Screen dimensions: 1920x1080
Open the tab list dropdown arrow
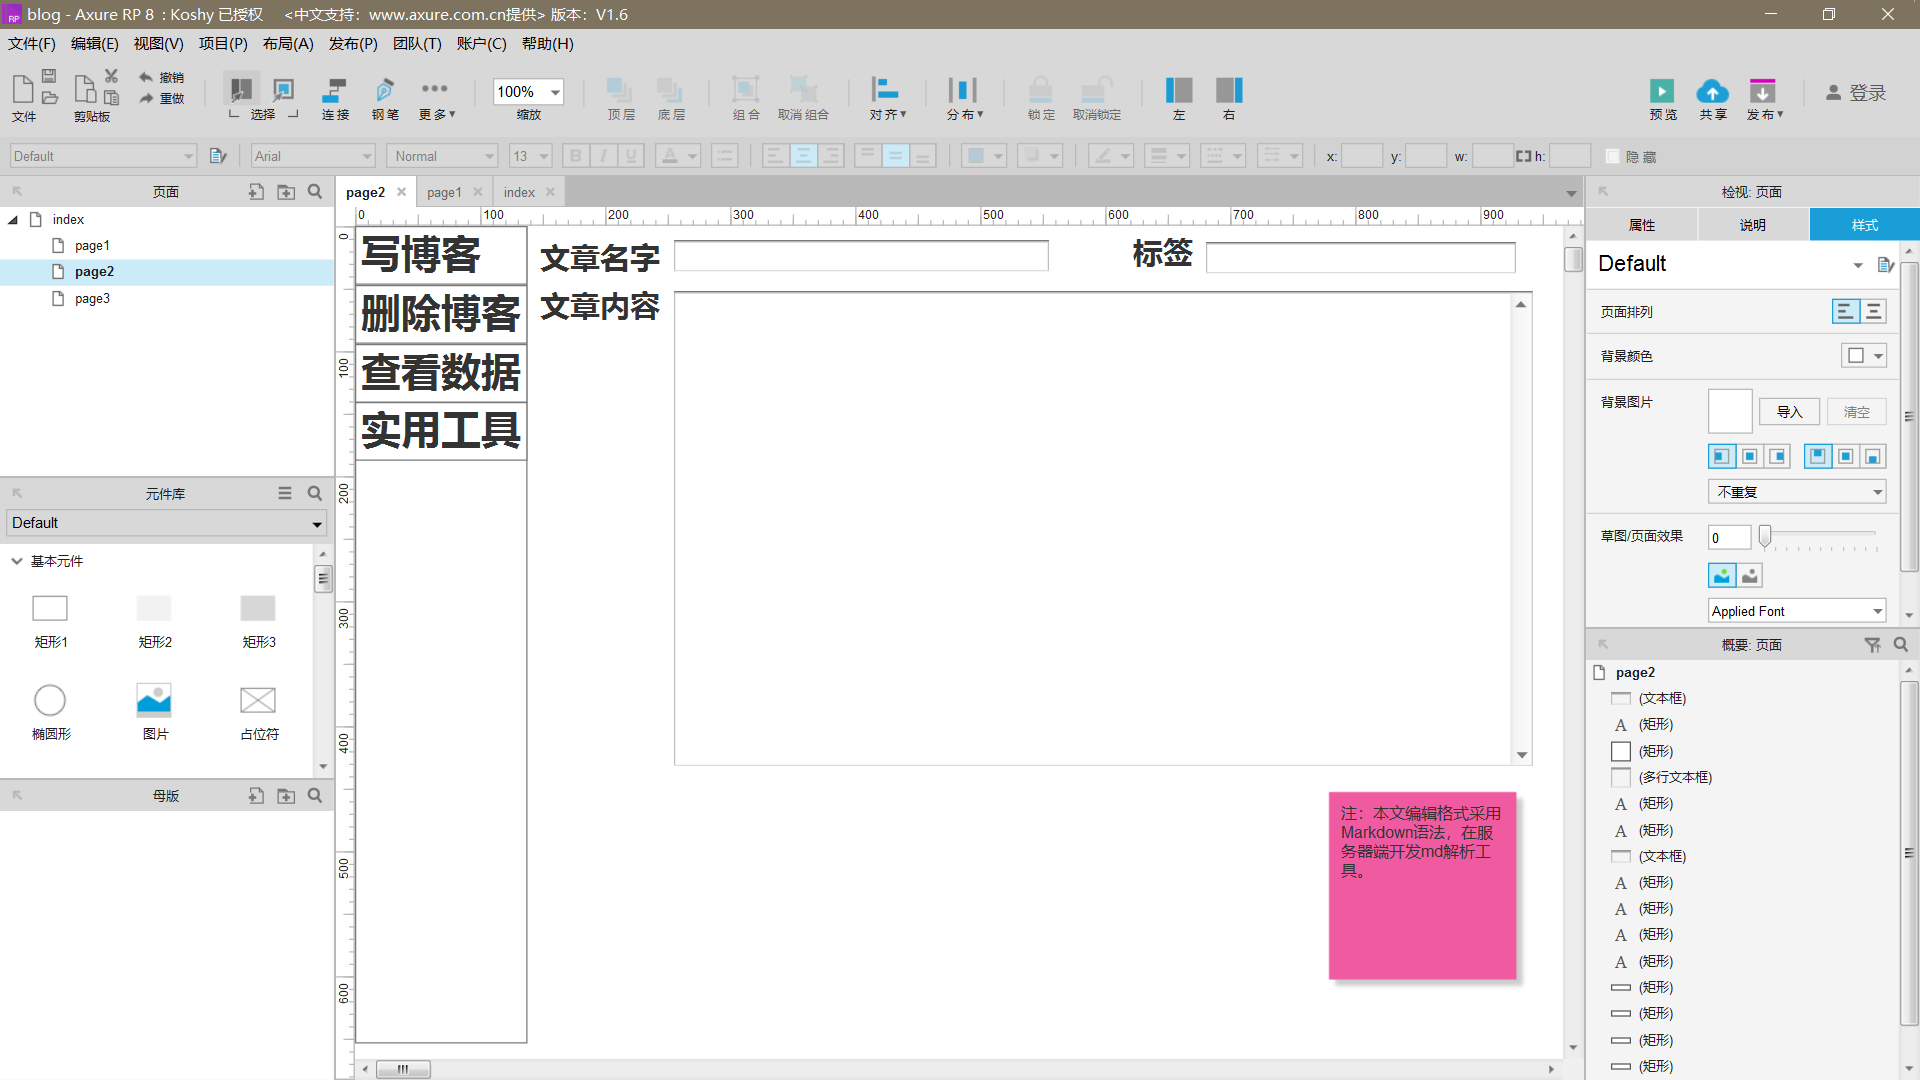pyautogui.click(x=1571, y=194)
